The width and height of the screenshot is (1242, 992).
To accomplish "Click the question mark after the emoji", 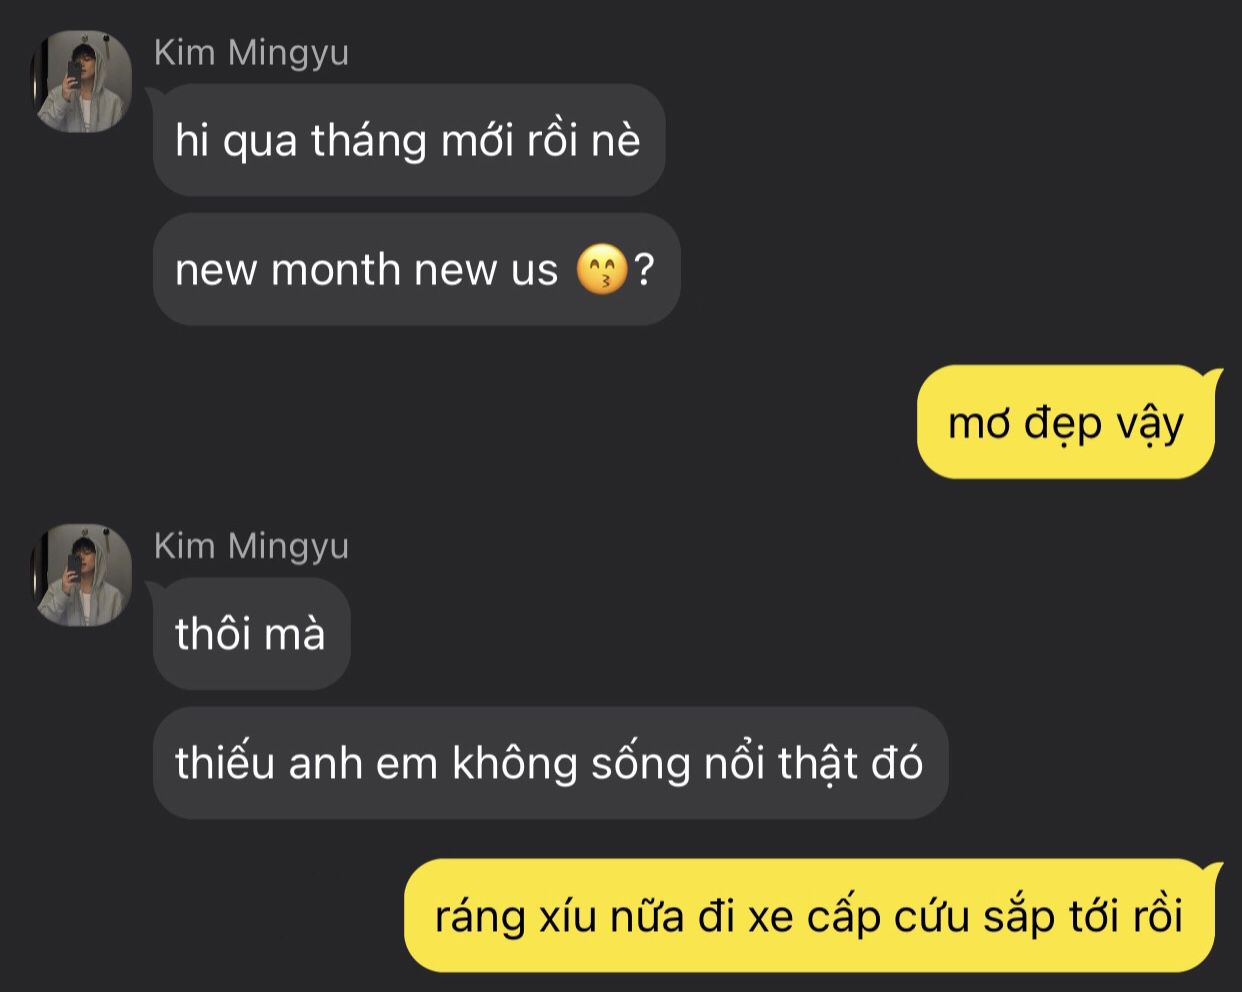I will click(x=644, y=270).
